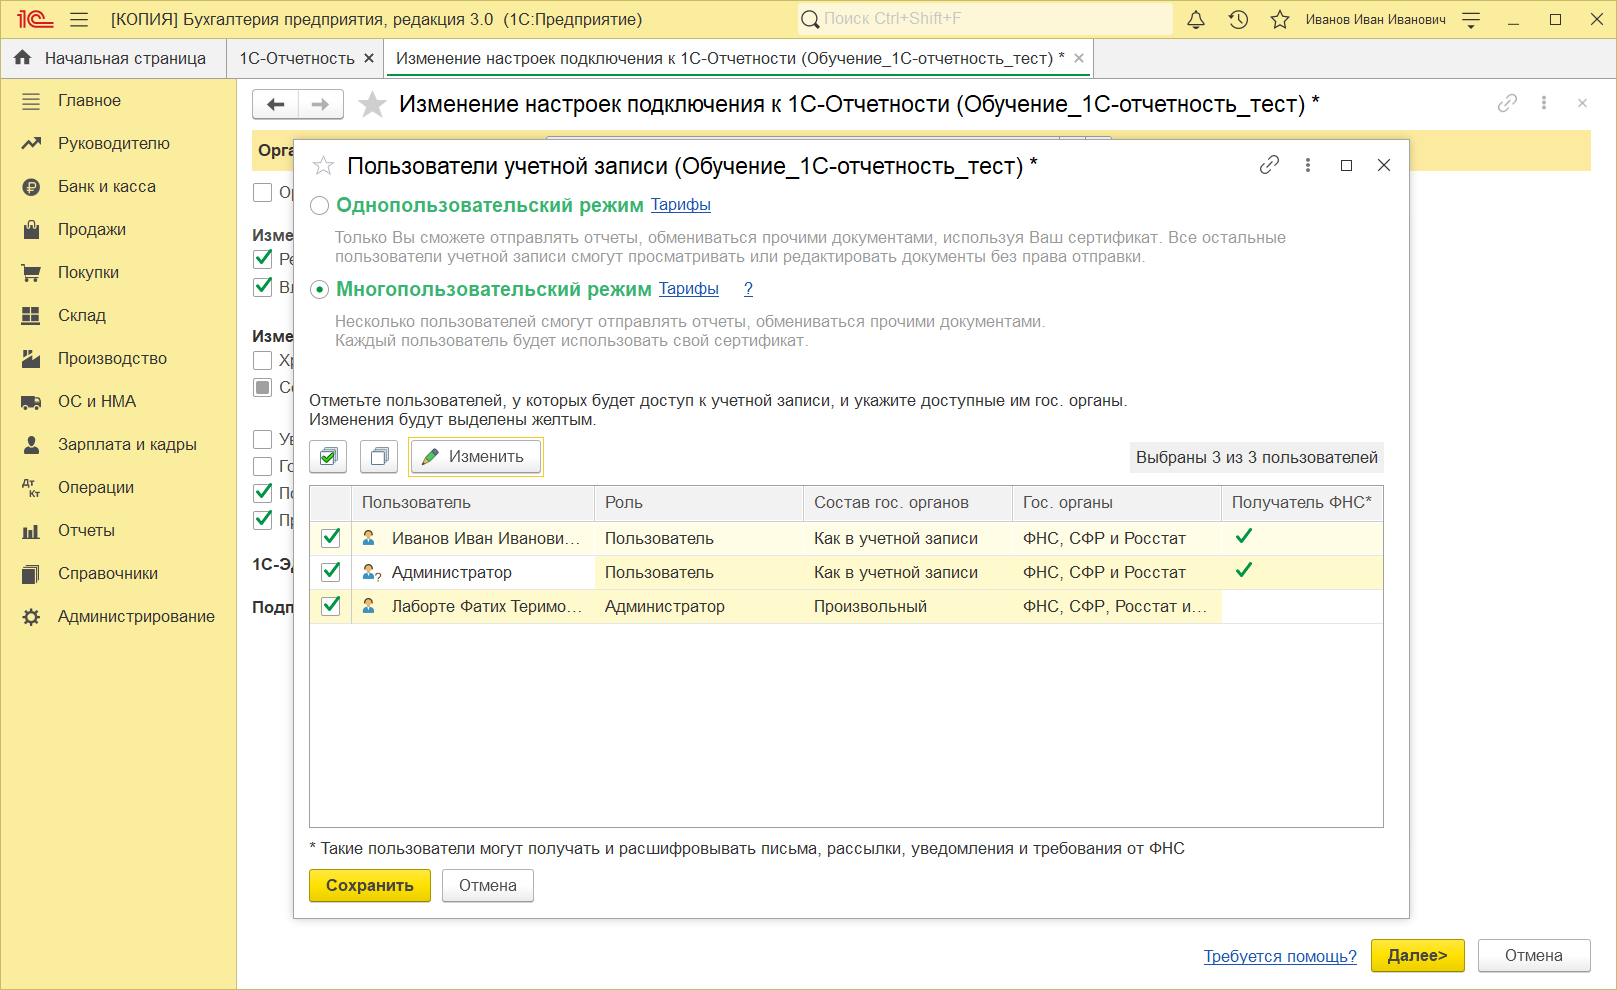Click the Зарплата и кадры person icon
This screenshot has height=990, width=1617.
click(x=31, y=444)
